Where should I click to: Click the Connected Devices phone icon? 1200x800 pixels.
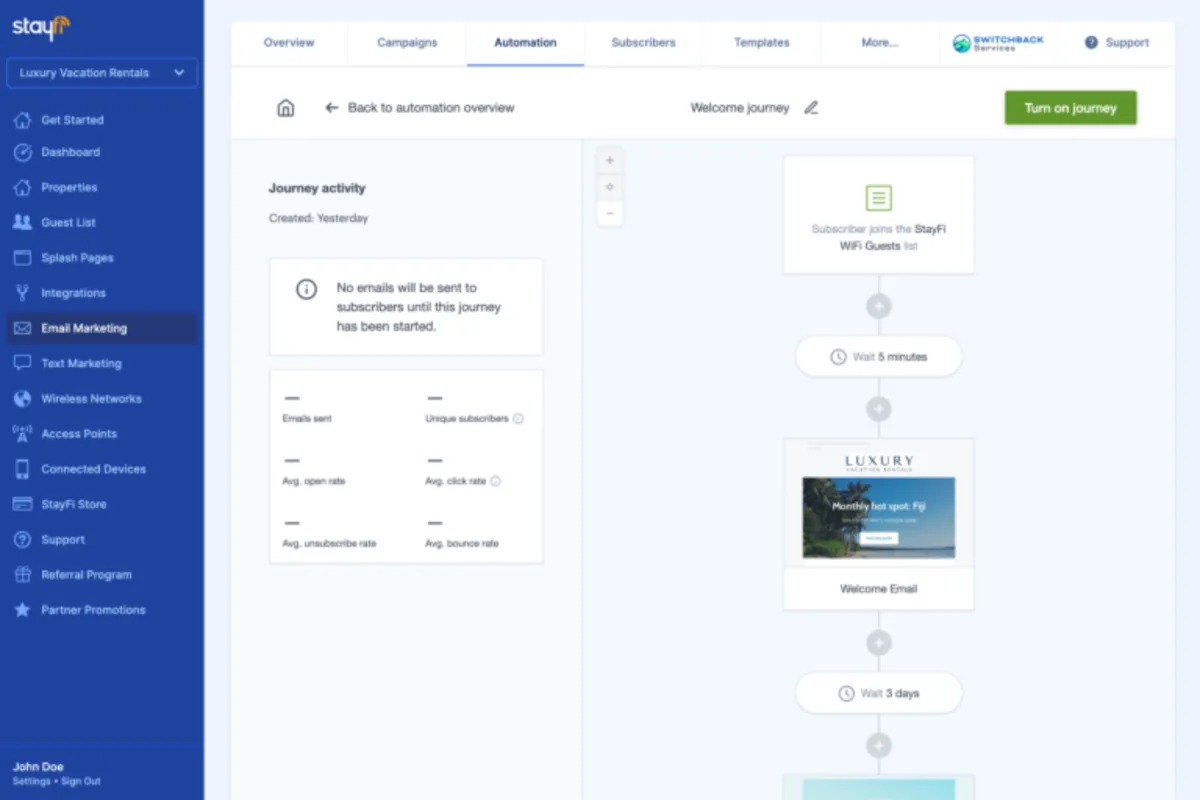[22, 469]
